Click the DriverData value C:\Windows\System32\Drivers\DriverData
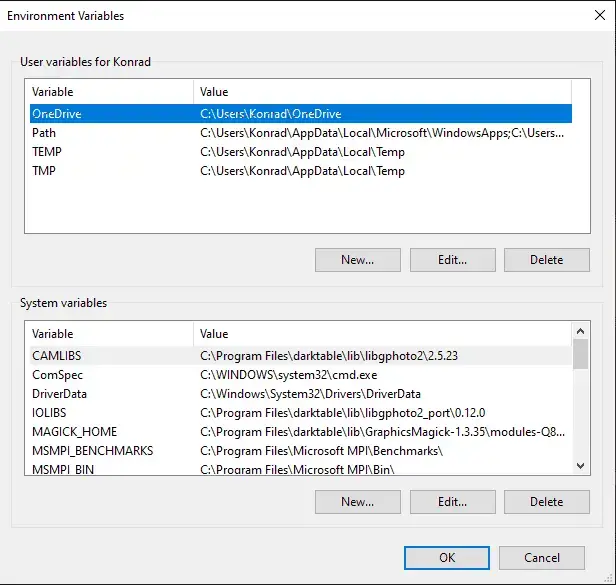Screen dimensions: 616x585 (x=310, y=394)
